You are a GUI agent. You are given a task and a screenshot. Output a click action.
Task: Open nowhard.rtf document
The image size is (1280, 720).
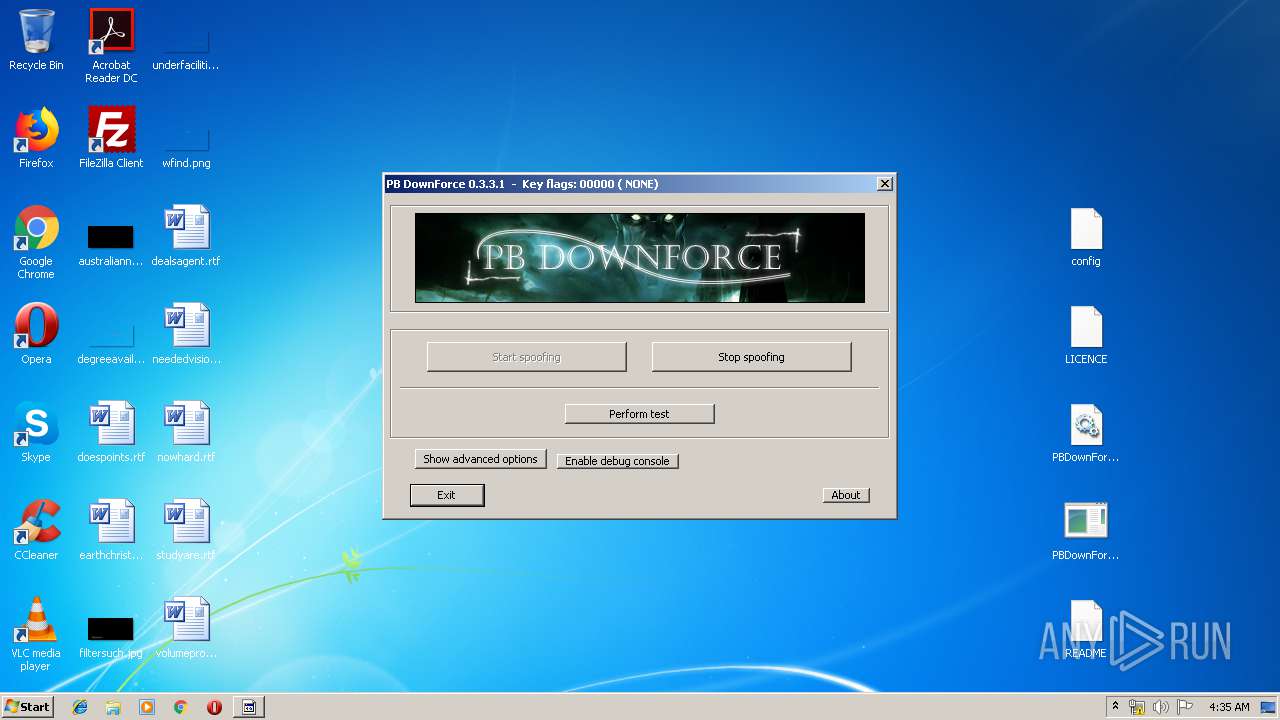[x=186, y=433]
